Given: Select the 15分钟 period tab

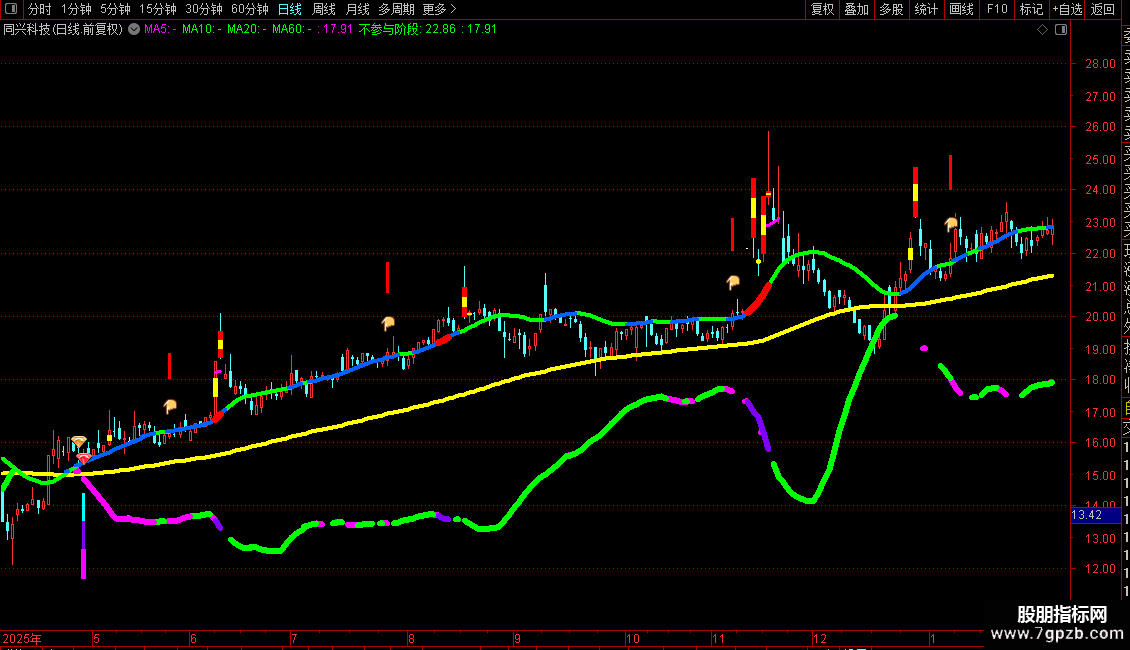Looking at the screenshot, I should 158,9.
